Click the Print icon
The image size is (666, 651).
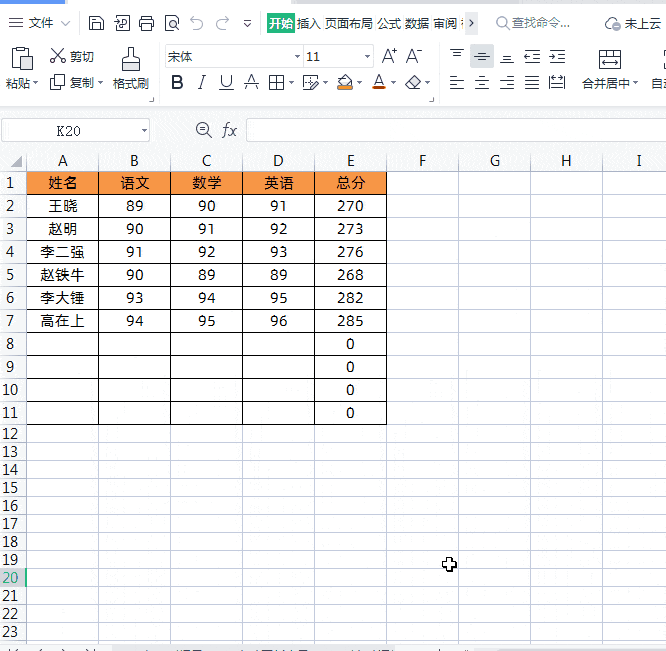click(x=146, y=23)
